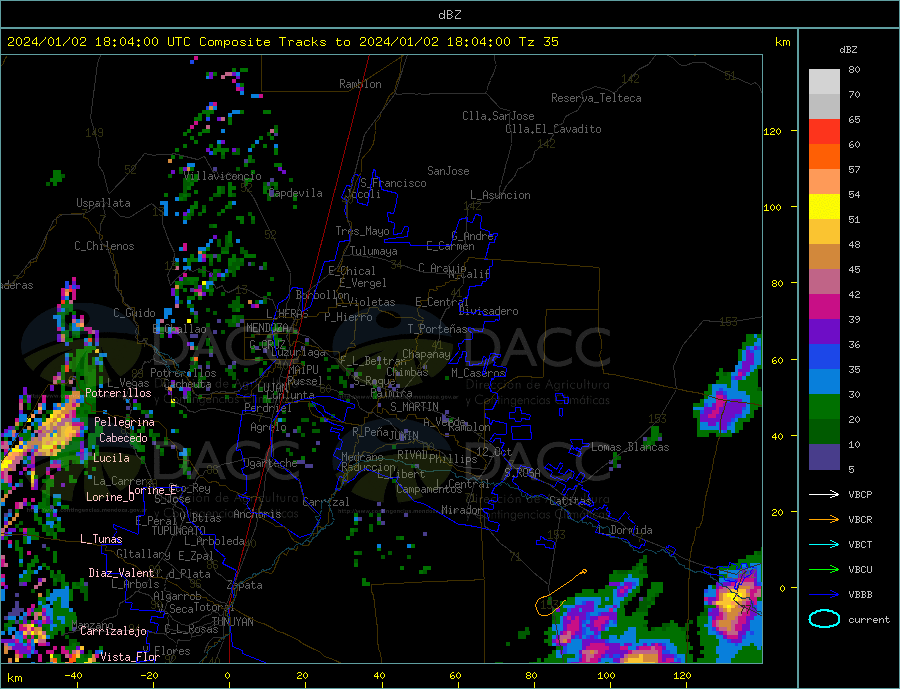900x689 pixels.
Task: Select the red swatch between 65 and 60
Action: tap(824, 131)
